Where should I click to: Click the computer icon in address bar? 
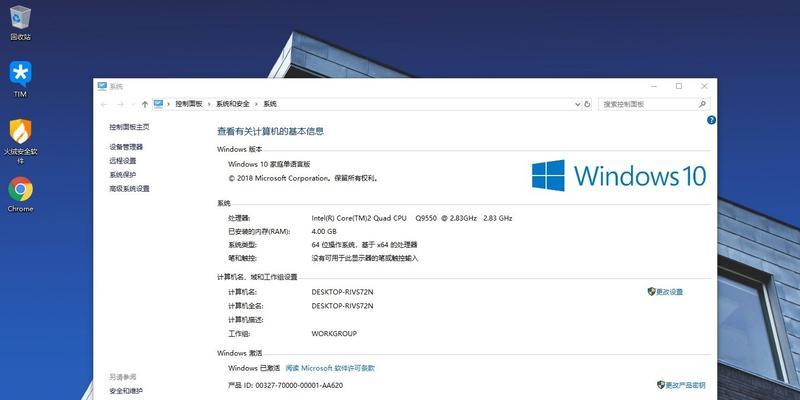159,104
